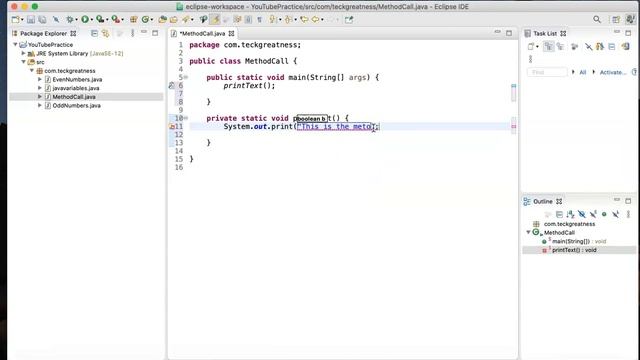
Task: Click the Activate... task link
Action: 612,72
